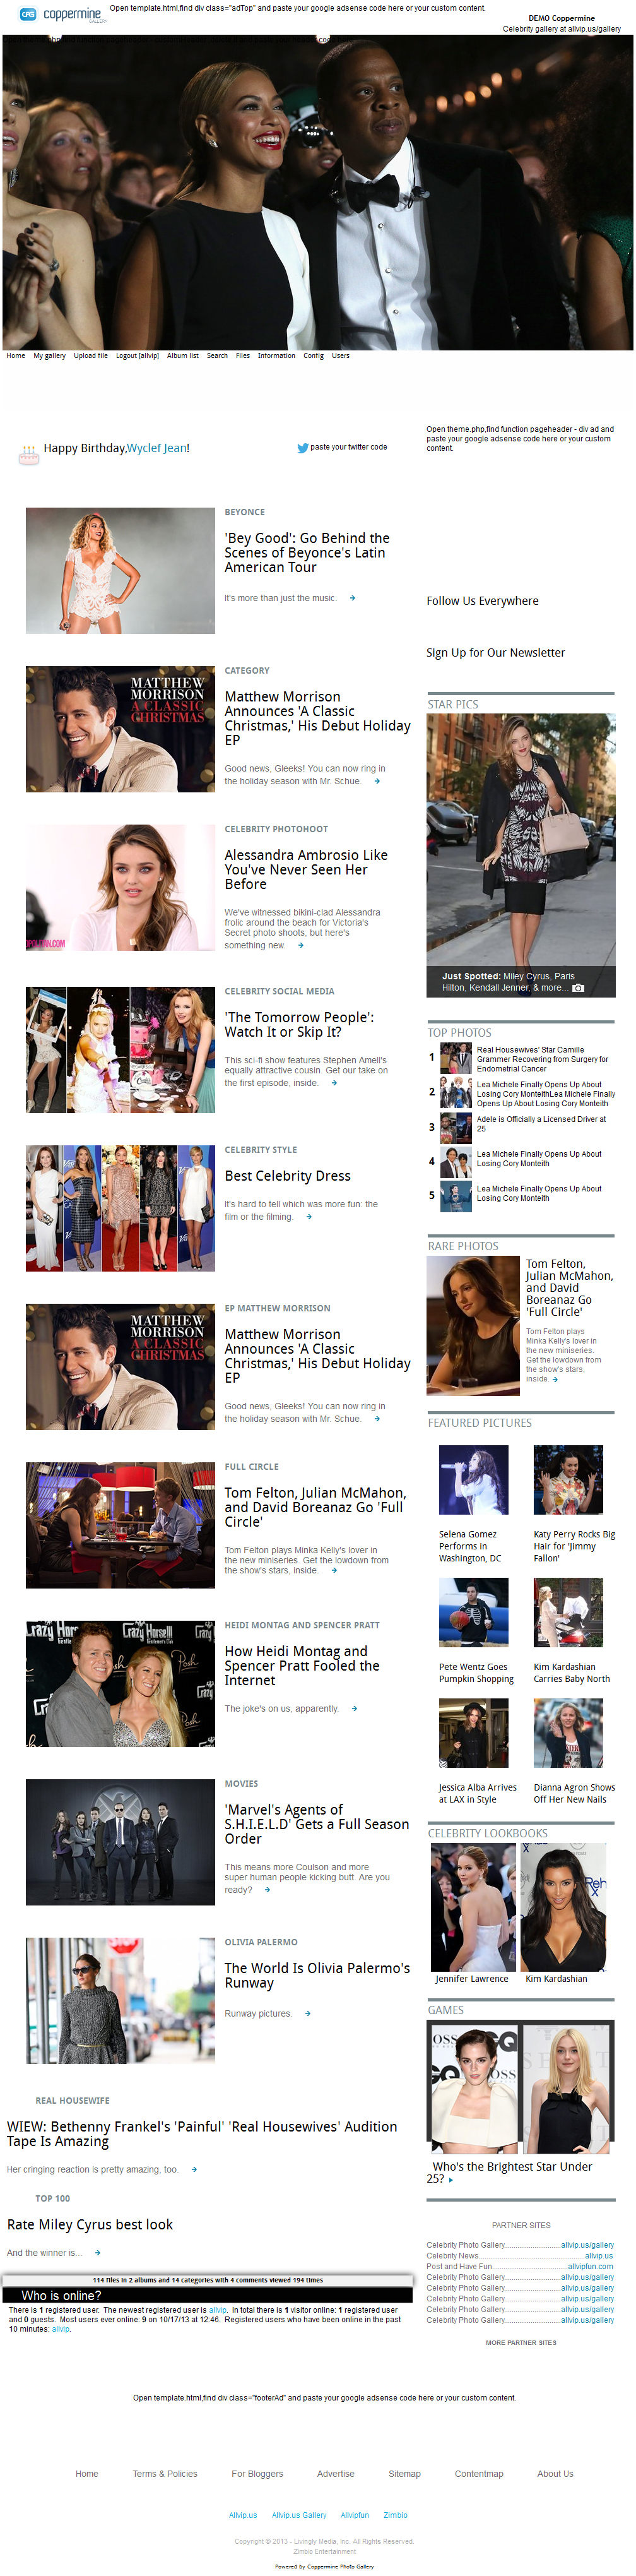Open the Marvel's Agents of S.H.I.E.L.D. headline
Image resolution: width=636 pixels, height=2576 pixels.
[317, 1824]
